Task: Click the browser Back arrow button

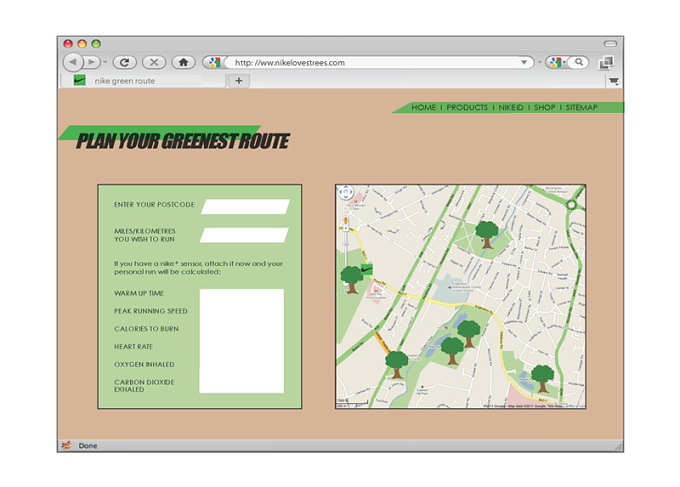Action: pyautogui.click(x=73, y=62)
